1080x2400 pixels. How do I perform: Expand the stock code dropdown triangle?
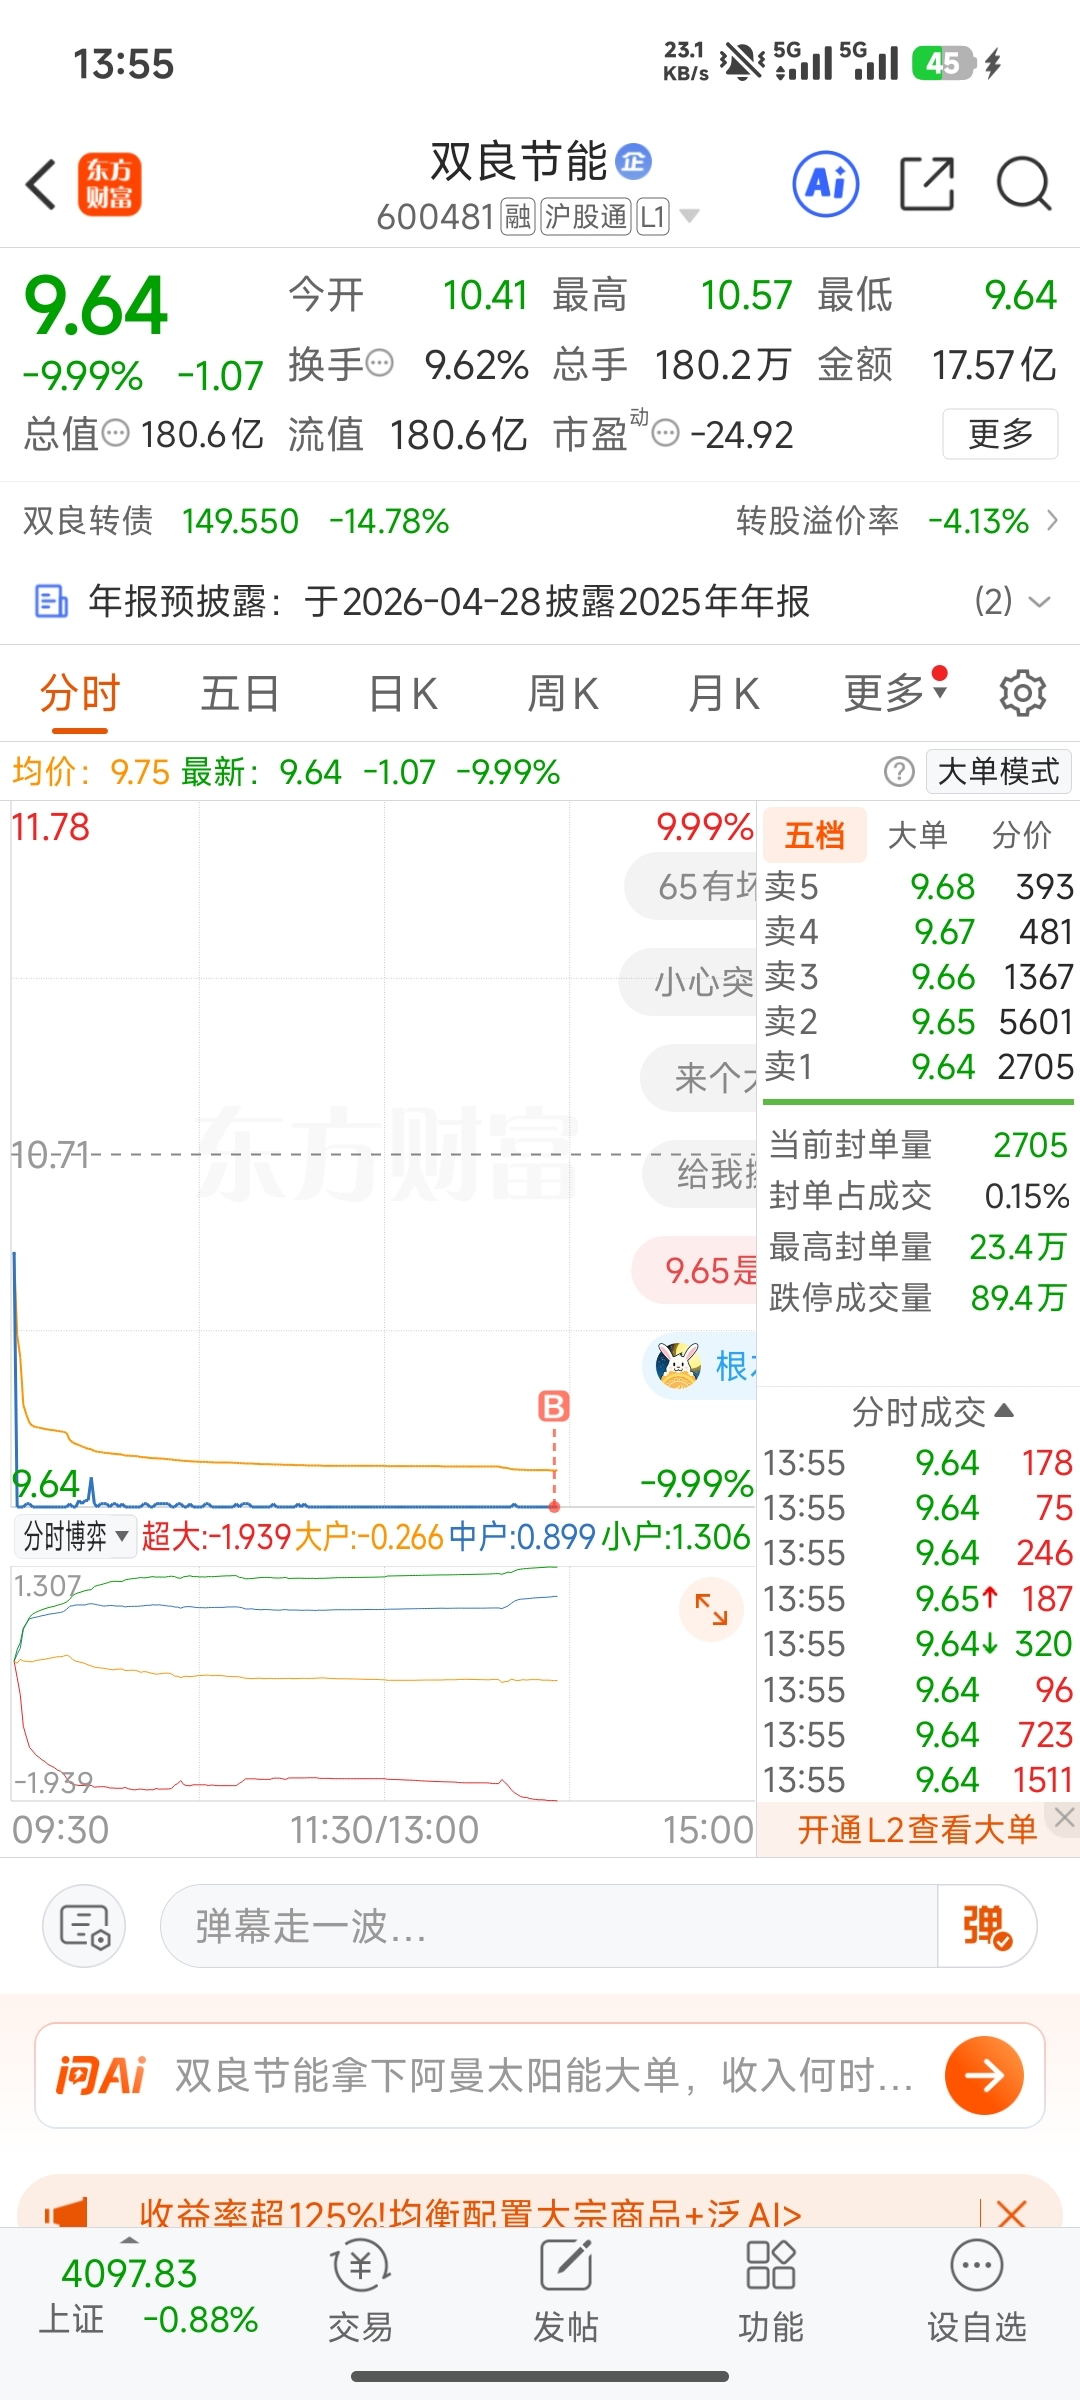689,215
